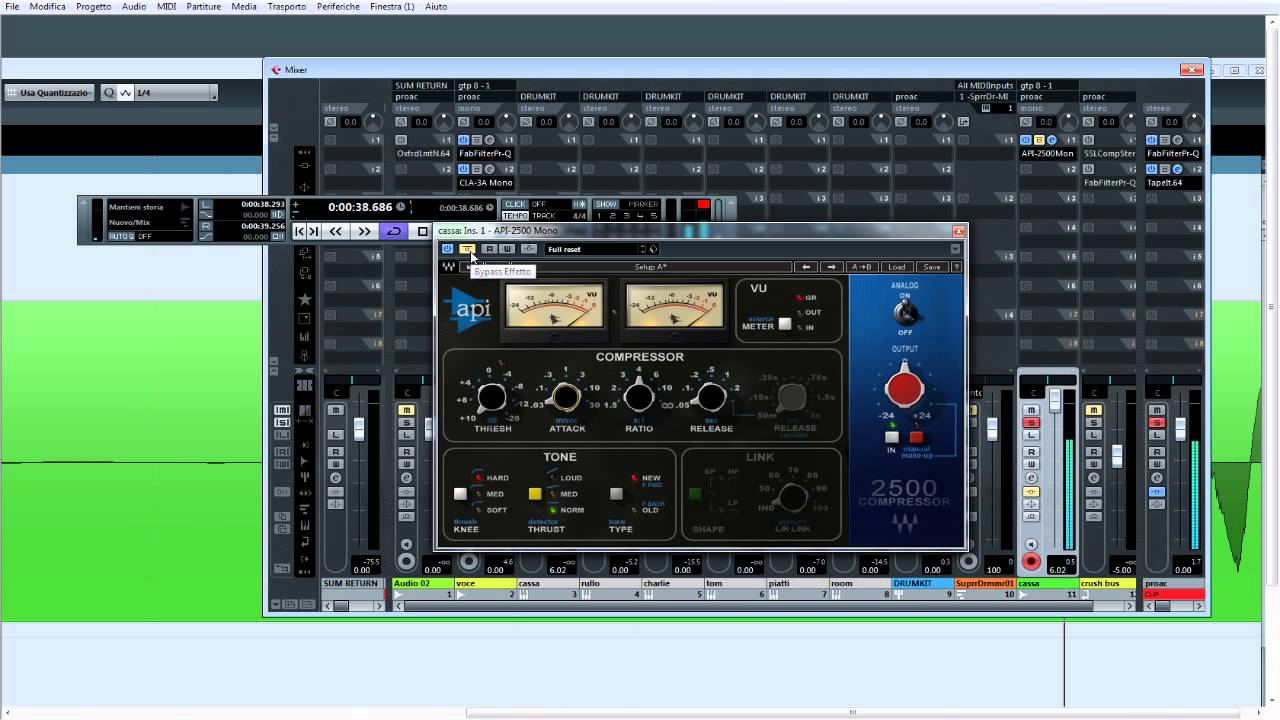This screenshot has height=720, width=1280.
Task: Click the L/R LINK knob
Action: [793, 497]
